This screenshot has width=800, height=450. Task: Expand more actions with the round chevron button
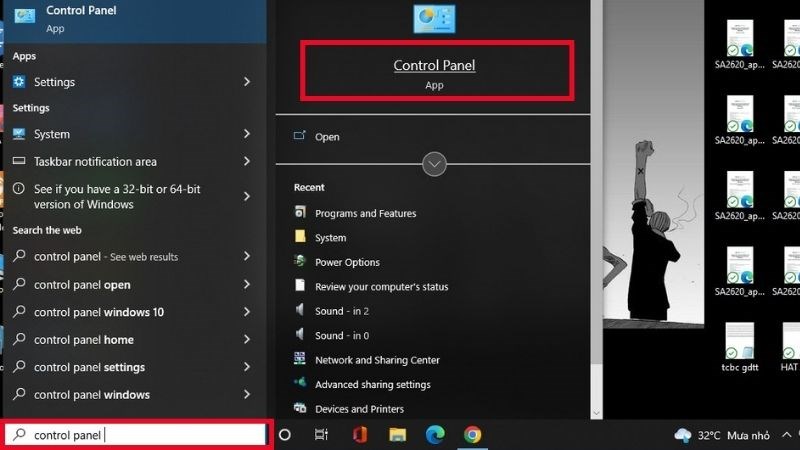click(434, 164)
